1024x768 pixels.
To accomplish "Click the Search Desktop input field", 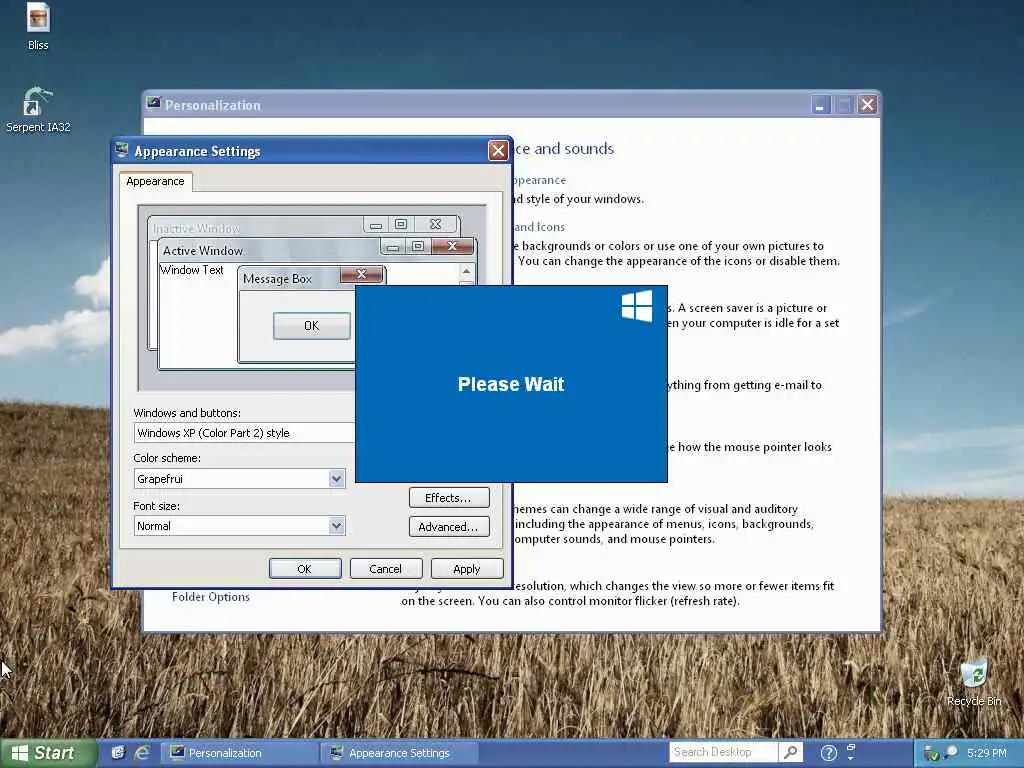I will 723,752.
